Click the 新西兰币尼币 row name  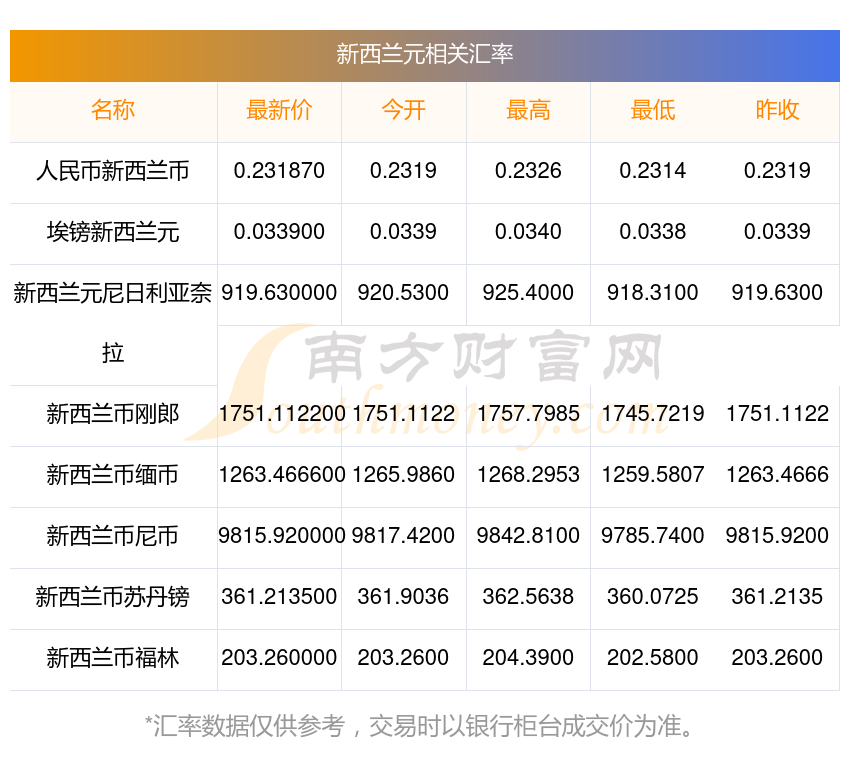pos(113,536)
